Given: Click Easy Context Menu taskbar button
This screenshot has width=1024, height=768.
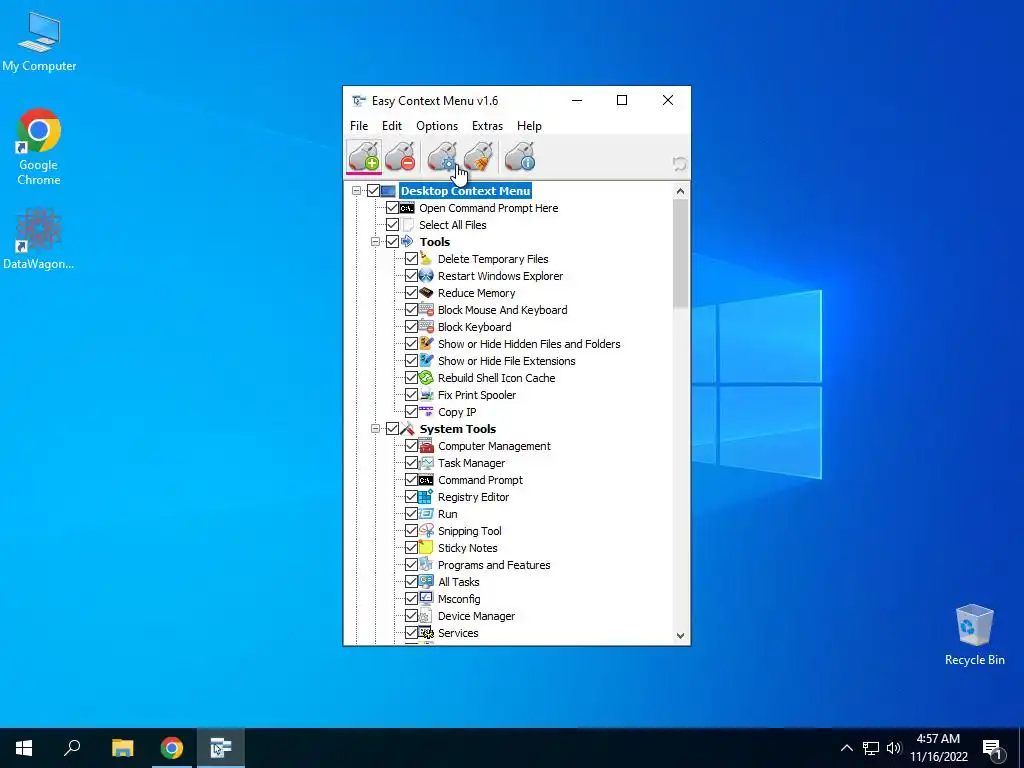Looking at the screenshot, I should [221, 748].
